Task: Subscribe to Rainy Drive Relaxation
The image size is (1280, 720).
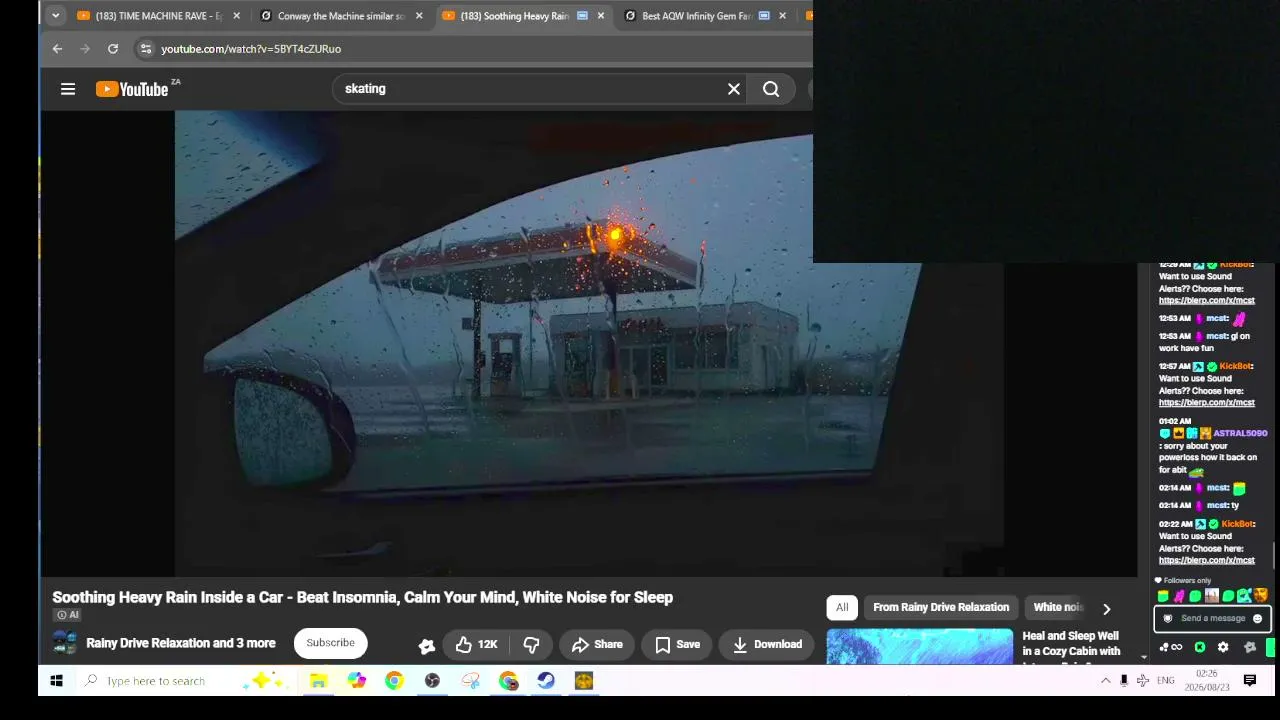Action: 330,643
